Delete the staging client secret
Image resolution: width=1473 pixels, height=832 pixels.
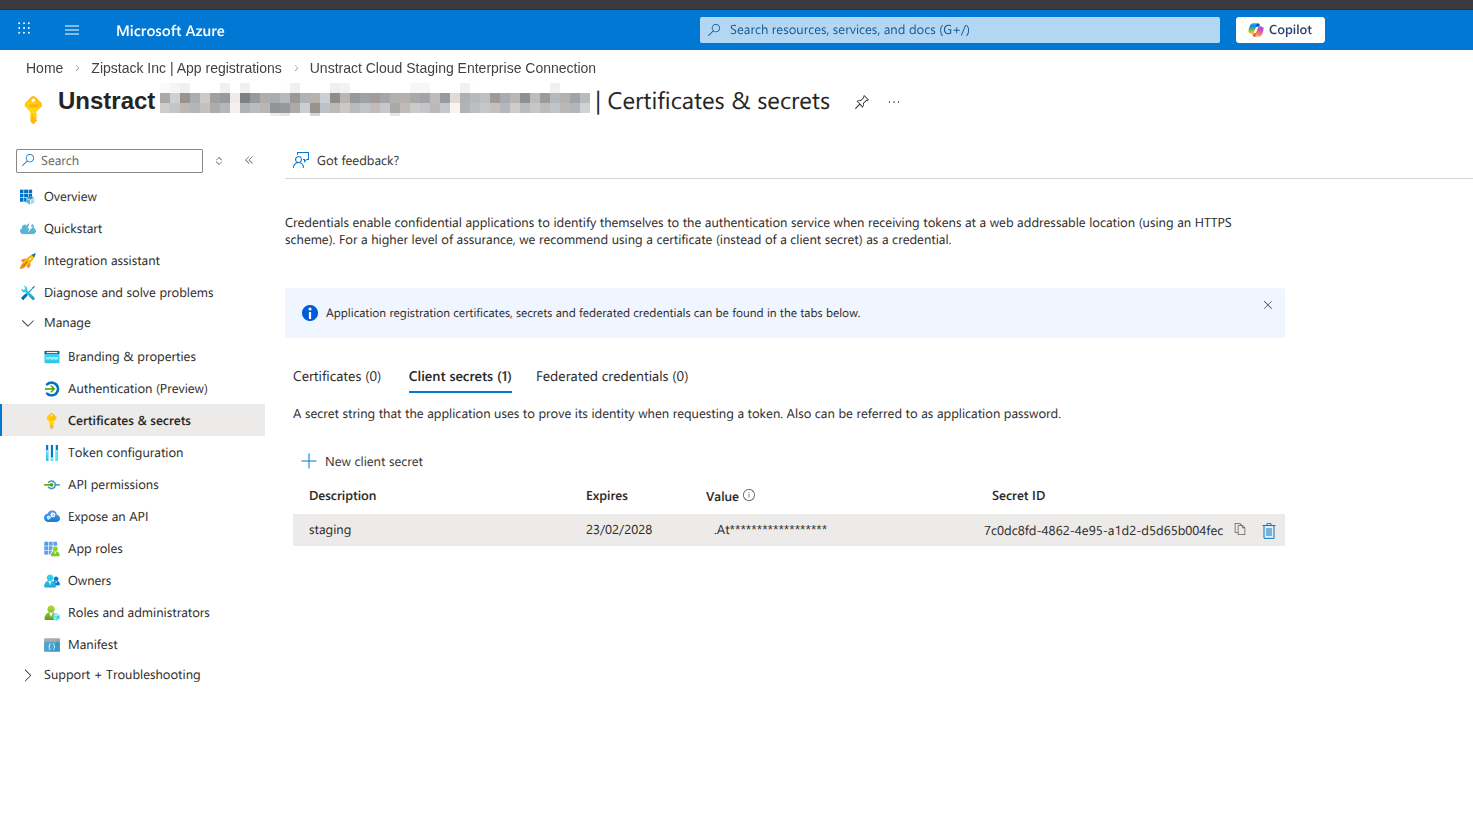[1269, 531]
